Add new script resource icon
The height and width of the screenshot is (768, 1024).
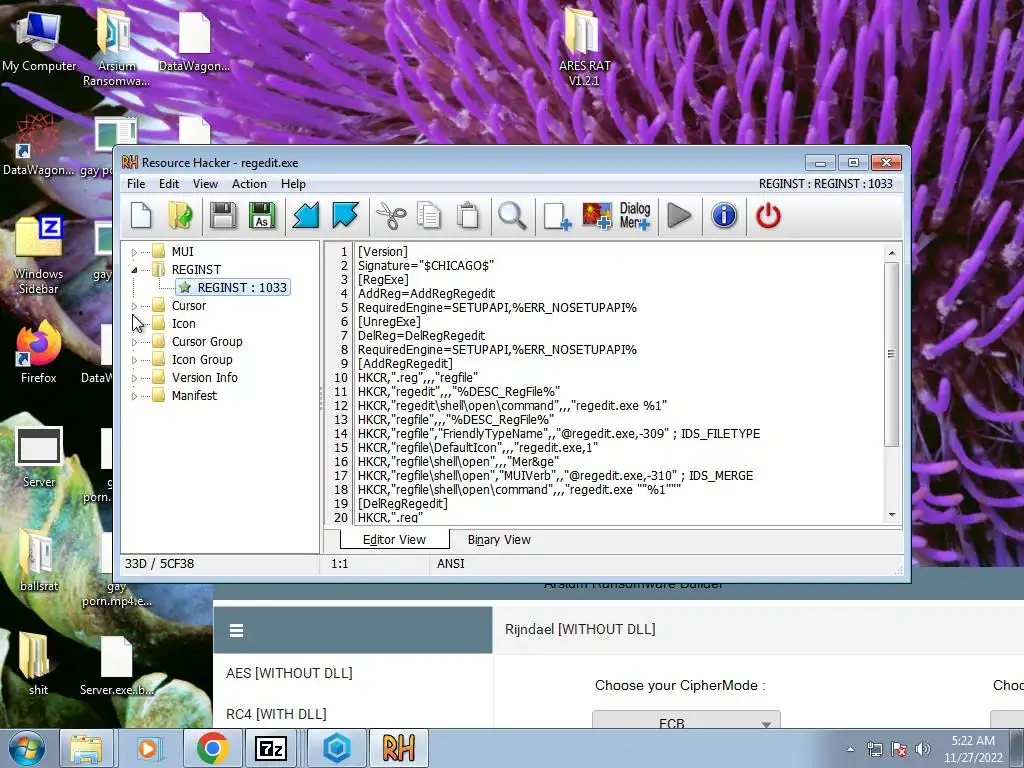(557, 216)
